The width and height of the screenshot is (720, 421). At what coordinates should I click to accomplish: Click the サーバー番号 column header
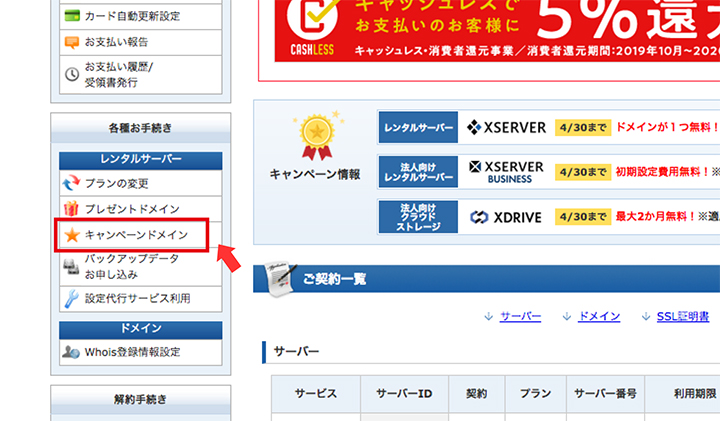tap(605, 394)
